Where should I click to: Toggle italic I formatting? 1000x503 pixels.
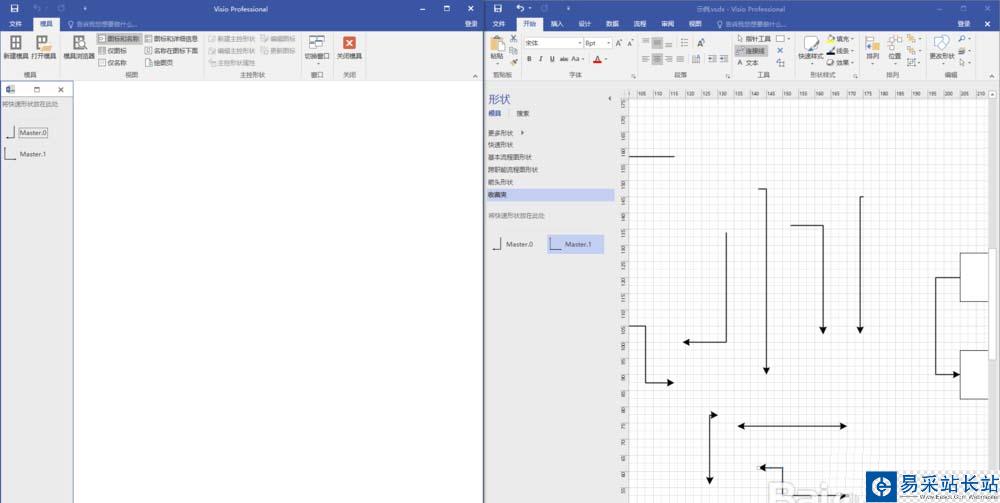540,59
